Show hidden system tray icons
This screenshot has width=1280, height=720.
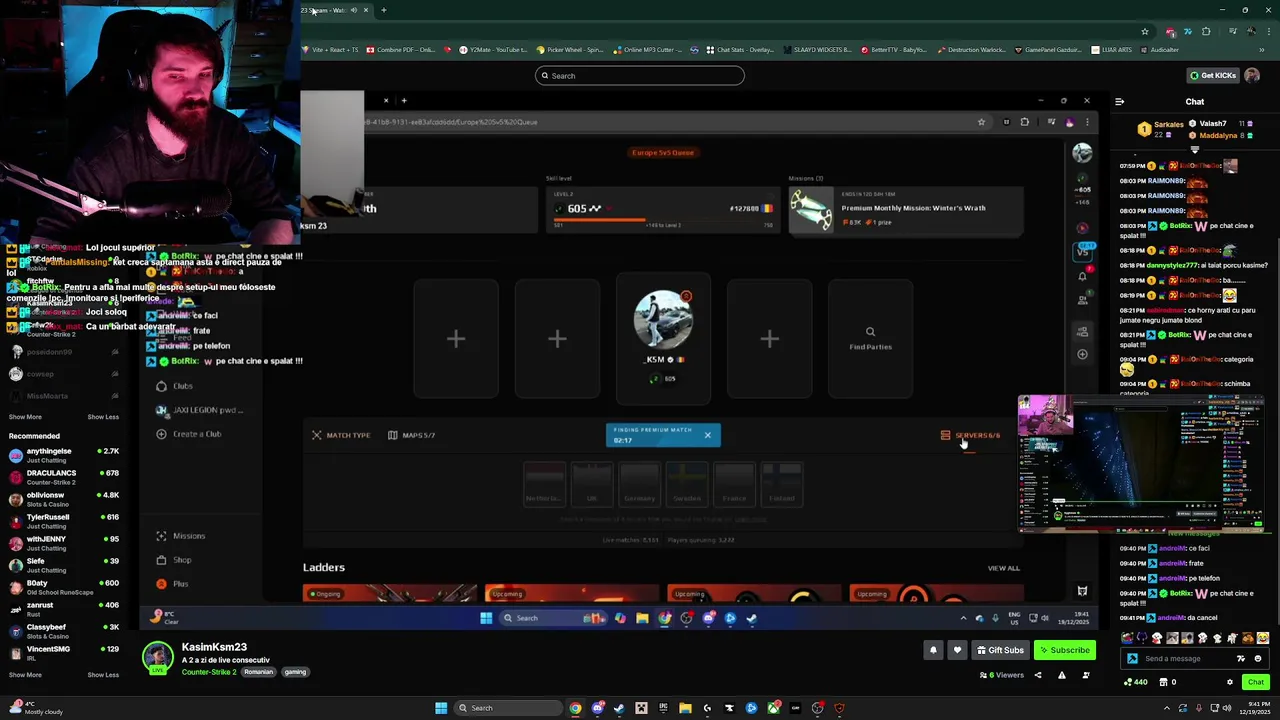coord(1167,708)
